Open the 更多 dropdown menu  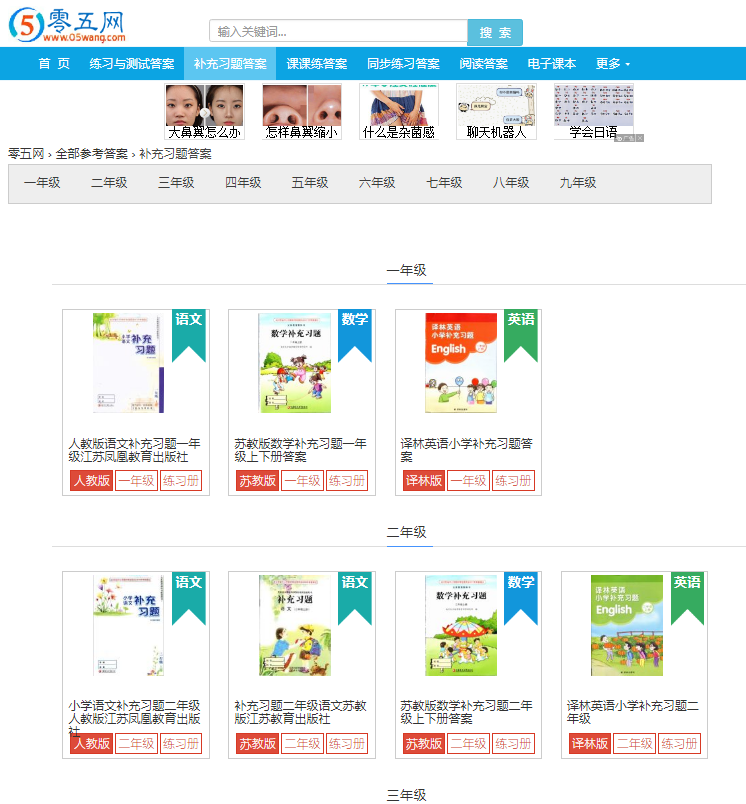tap(613, 64)
